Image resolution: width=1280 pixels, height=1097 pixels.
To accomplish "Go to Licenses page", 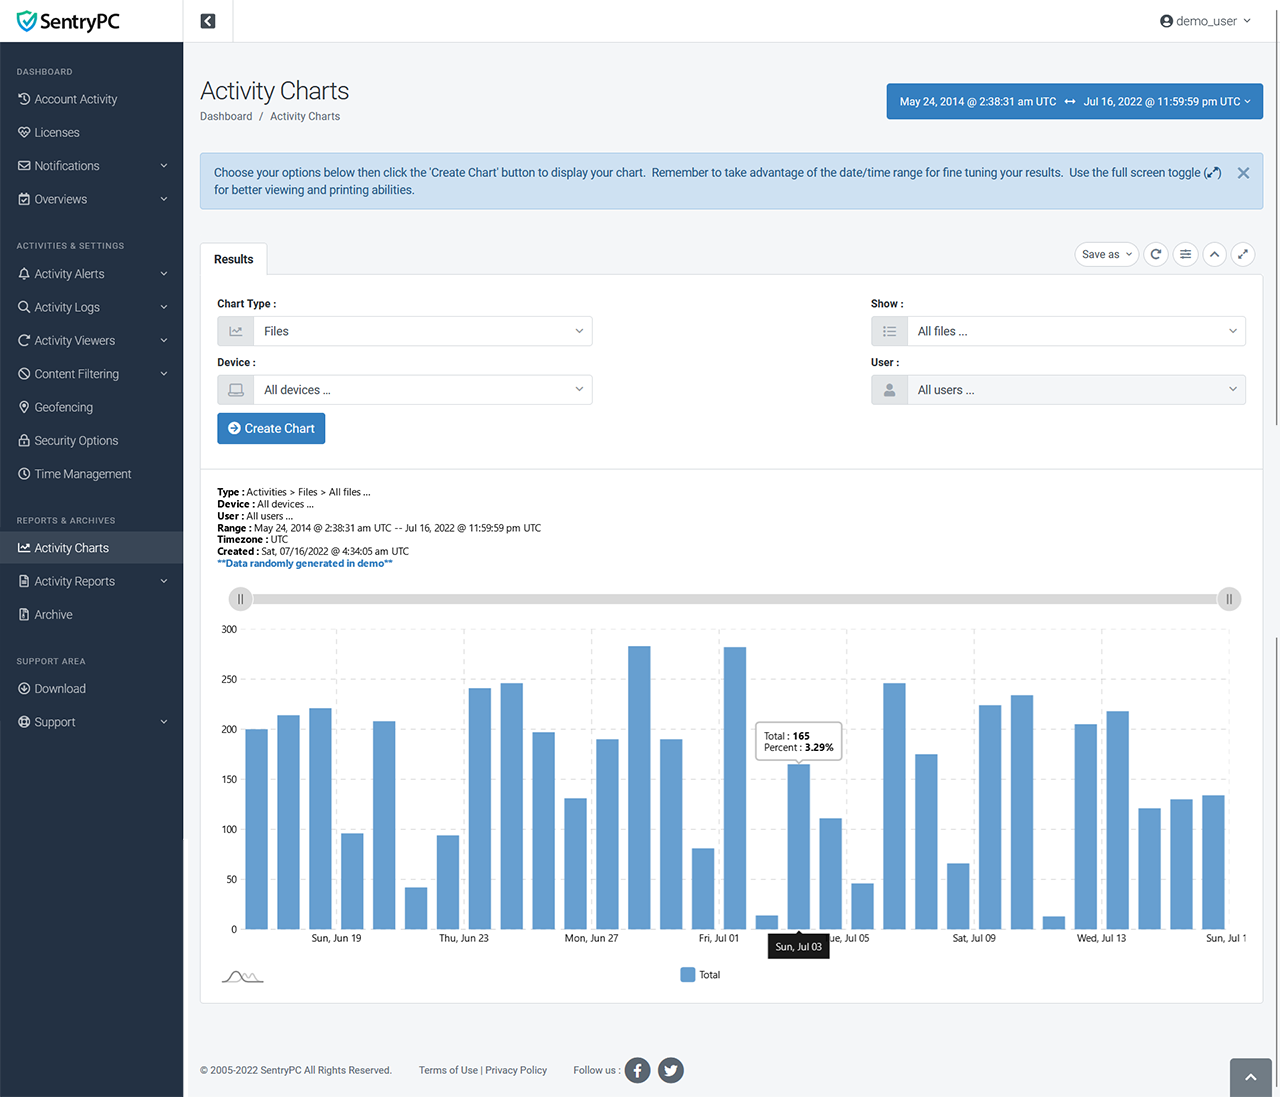I will (x=91, y=132).
